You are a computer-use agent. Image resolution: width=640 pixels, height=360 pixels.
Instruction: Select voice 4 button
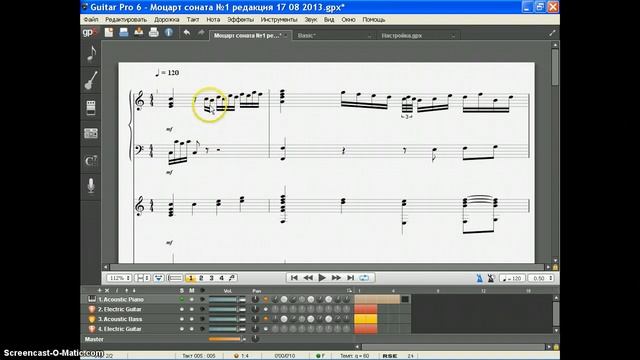(222, 278)
